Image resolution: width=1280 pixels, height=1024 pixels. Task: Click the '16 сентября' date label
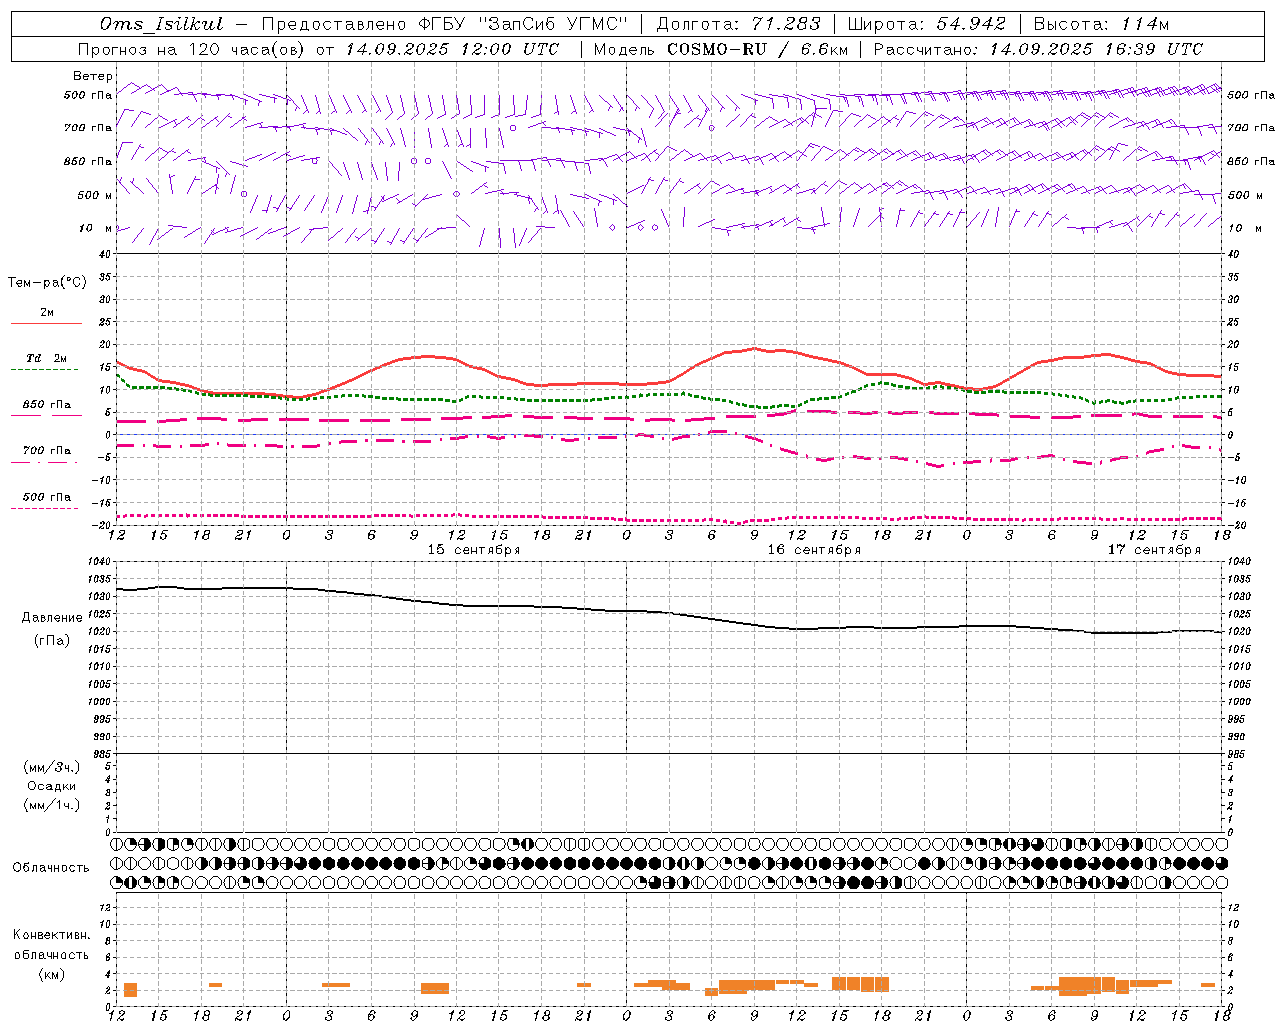click(814, 550)
